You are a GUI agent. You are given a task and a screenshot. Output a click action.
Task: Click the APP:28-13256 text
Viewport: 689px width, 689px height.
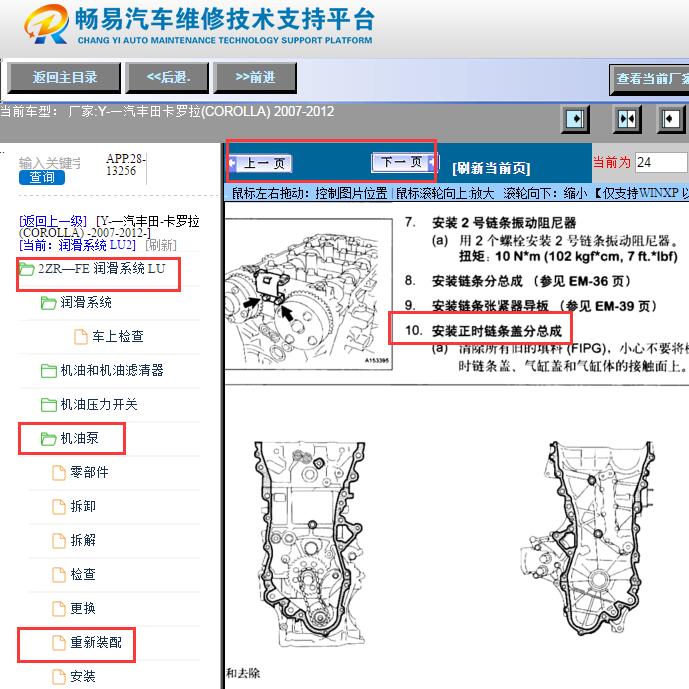[x=126, y=164]
